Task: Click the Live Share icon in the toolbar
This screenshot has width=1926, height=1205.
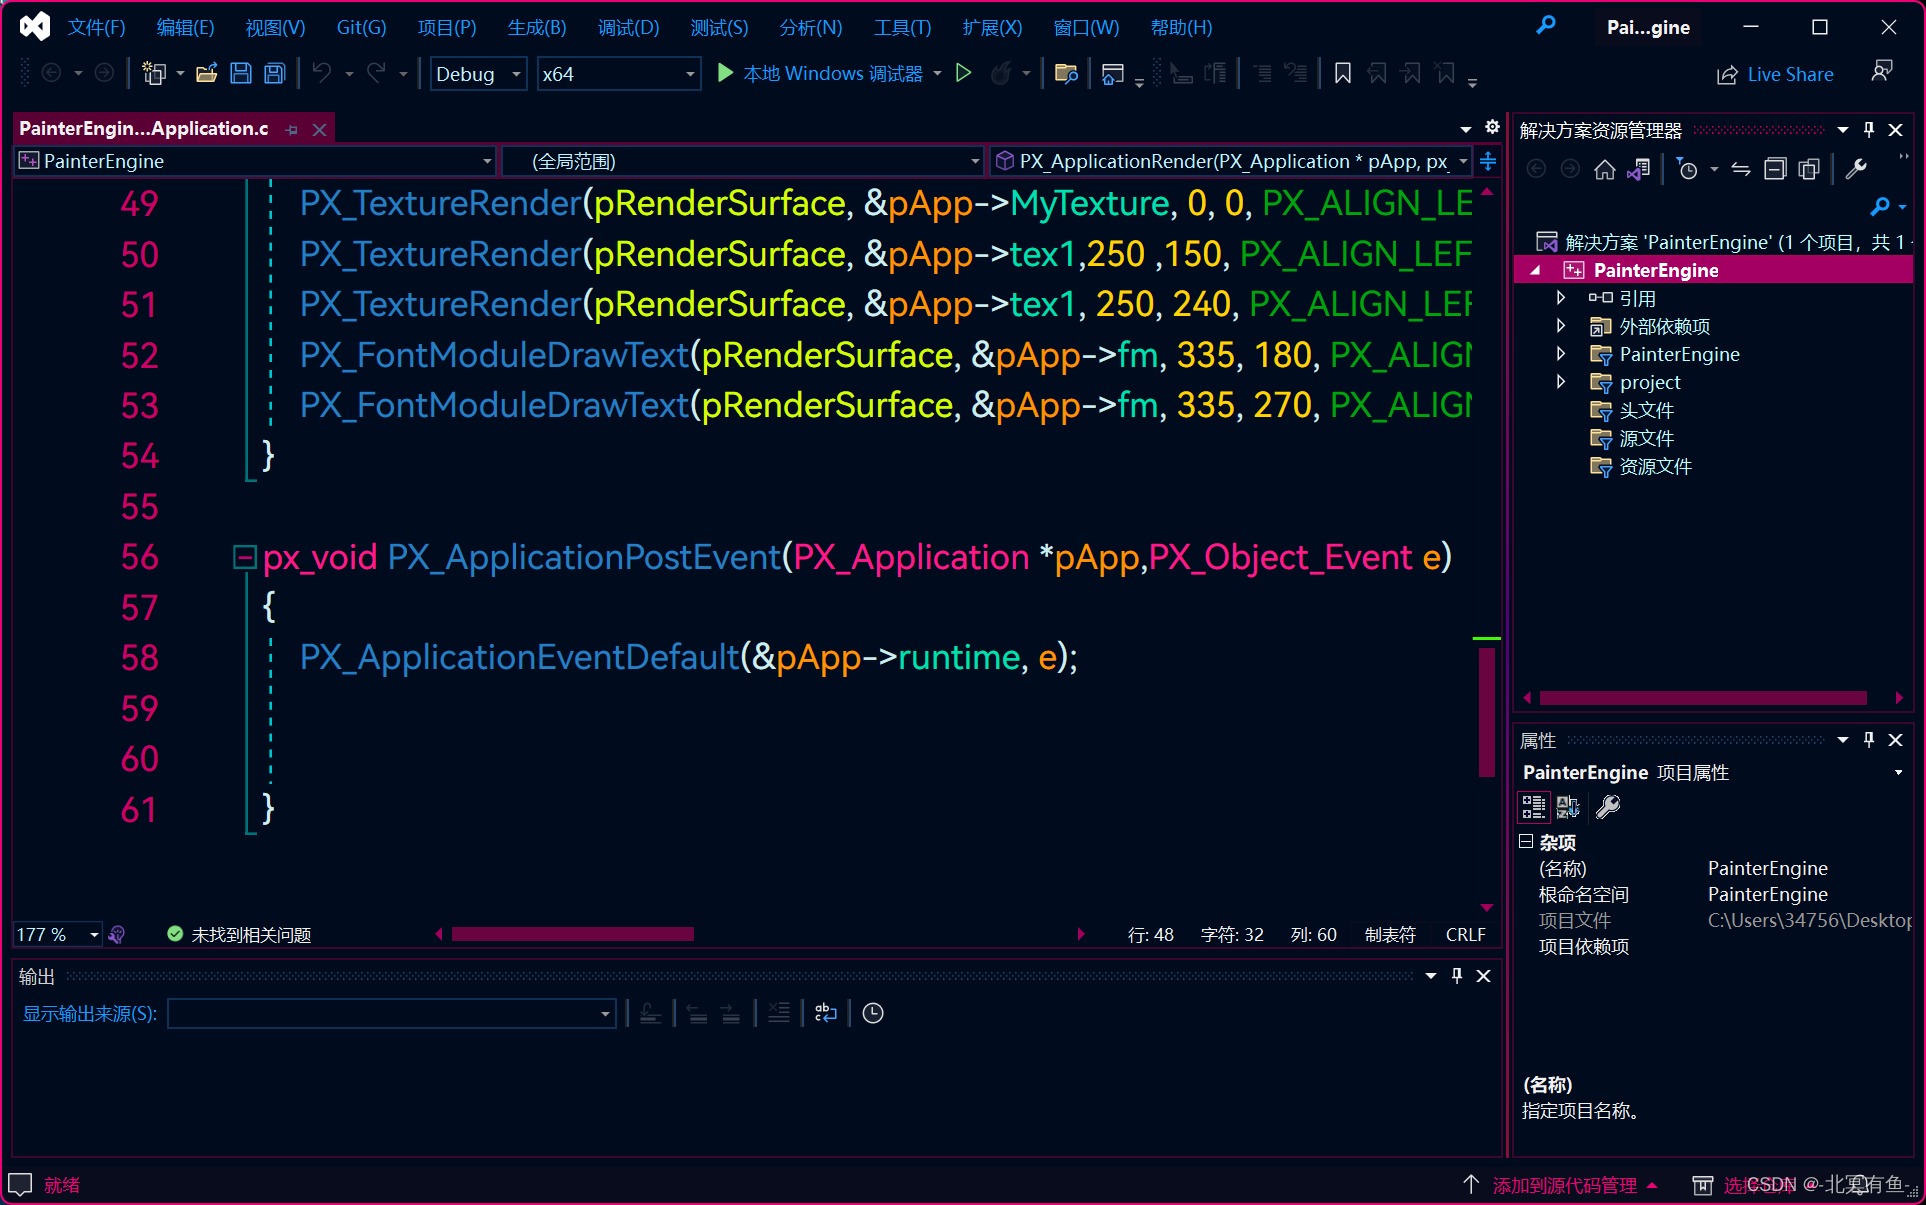Action: point(1726,74)
